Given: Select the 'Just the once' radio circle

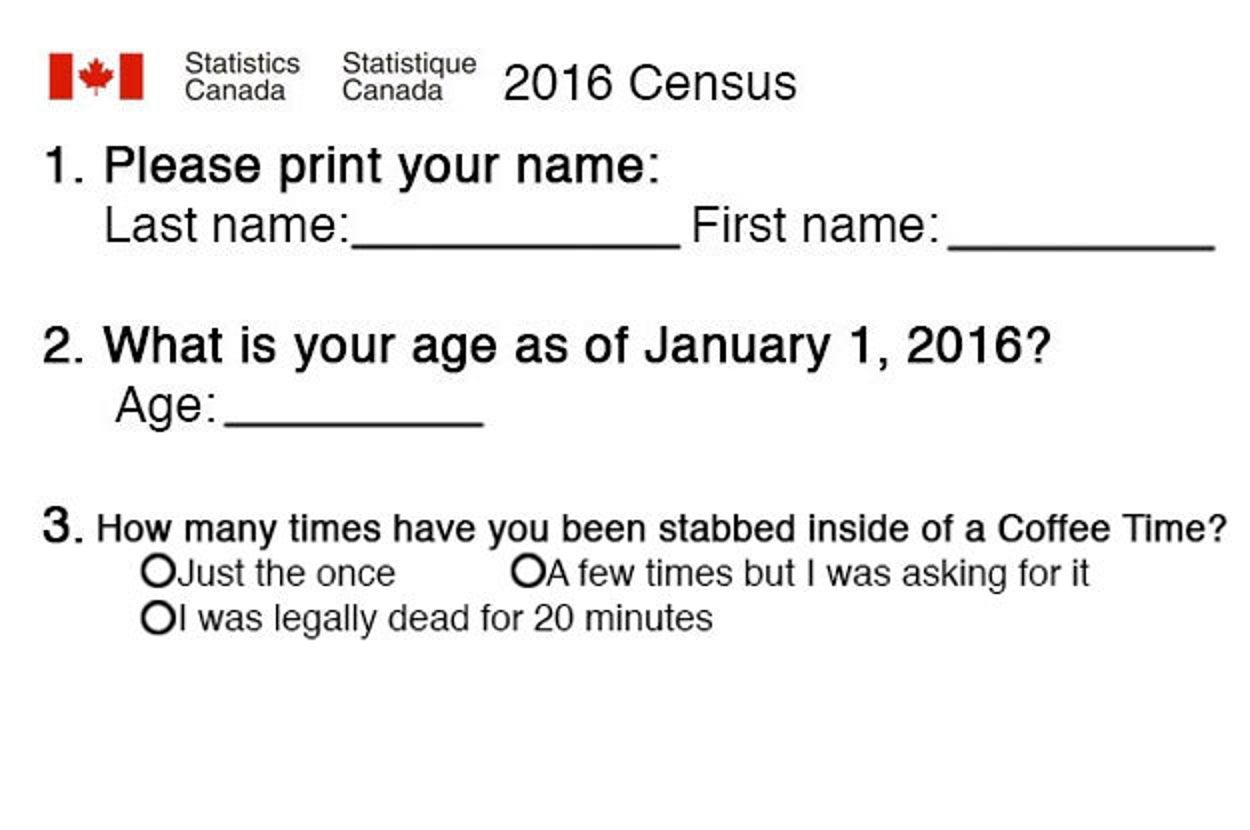Looking at the screenshot, I should [x=157, y=572].
